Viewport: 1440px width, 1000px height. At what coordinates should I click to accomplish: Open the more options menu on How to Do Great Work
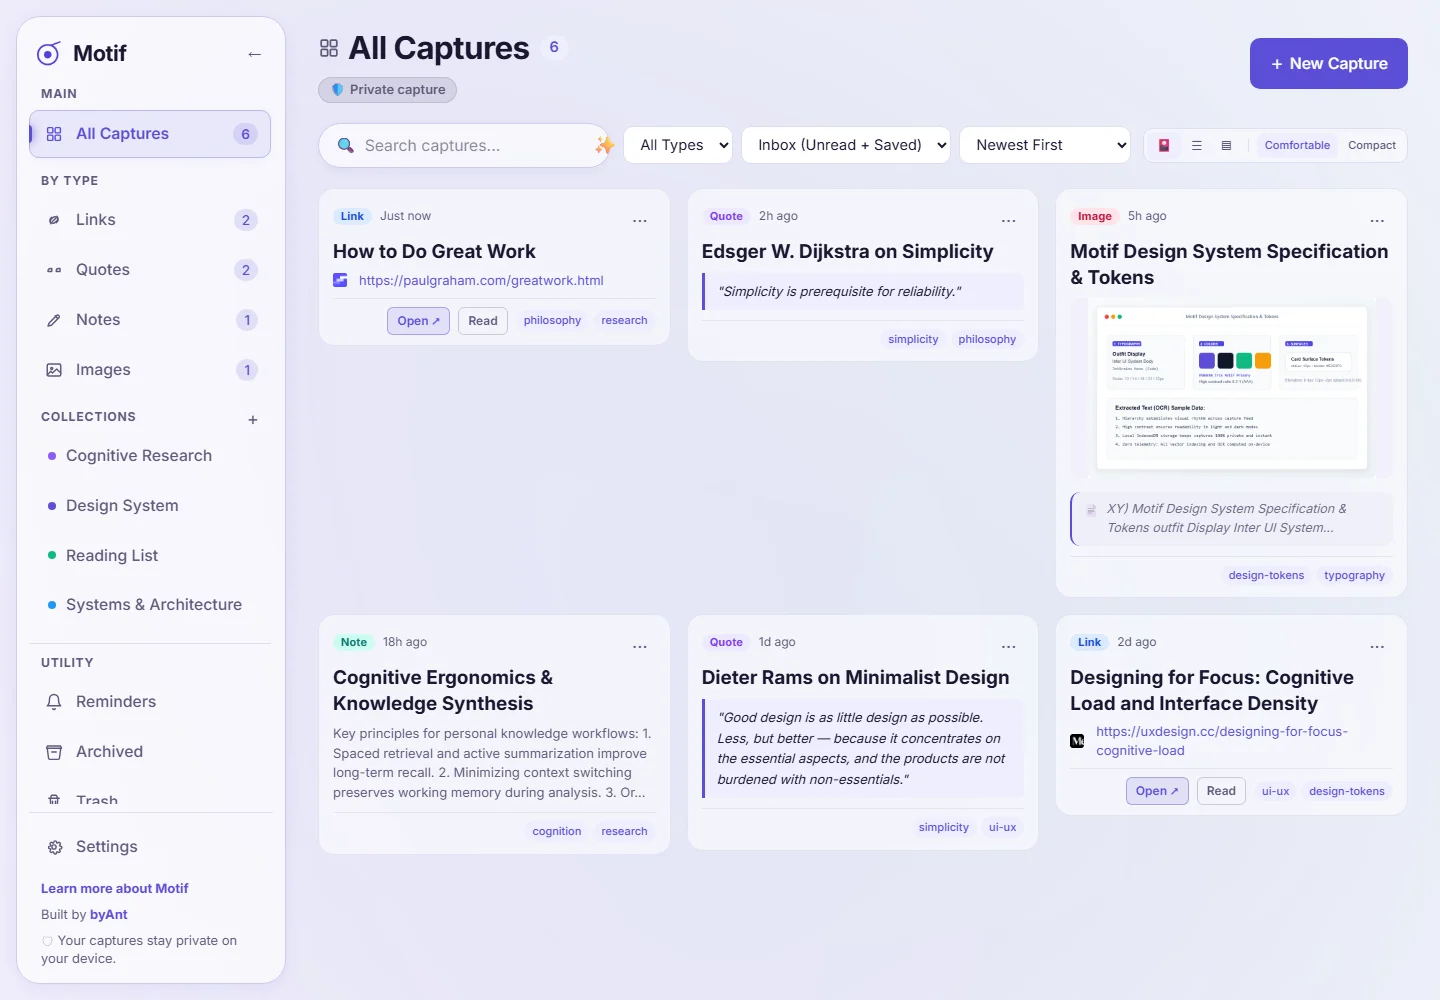coord(640,221)
